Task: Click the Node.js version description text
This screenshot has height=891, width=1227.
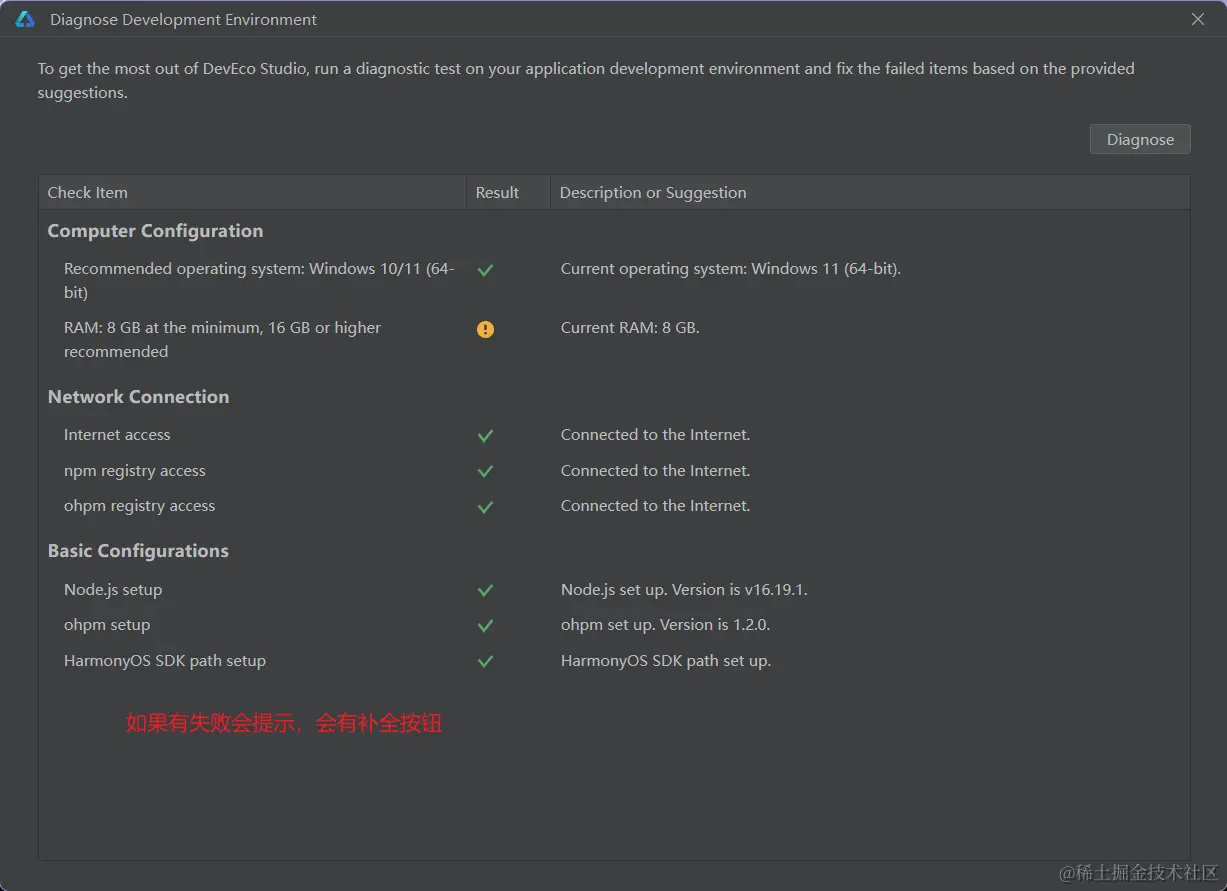Action: 684,590
